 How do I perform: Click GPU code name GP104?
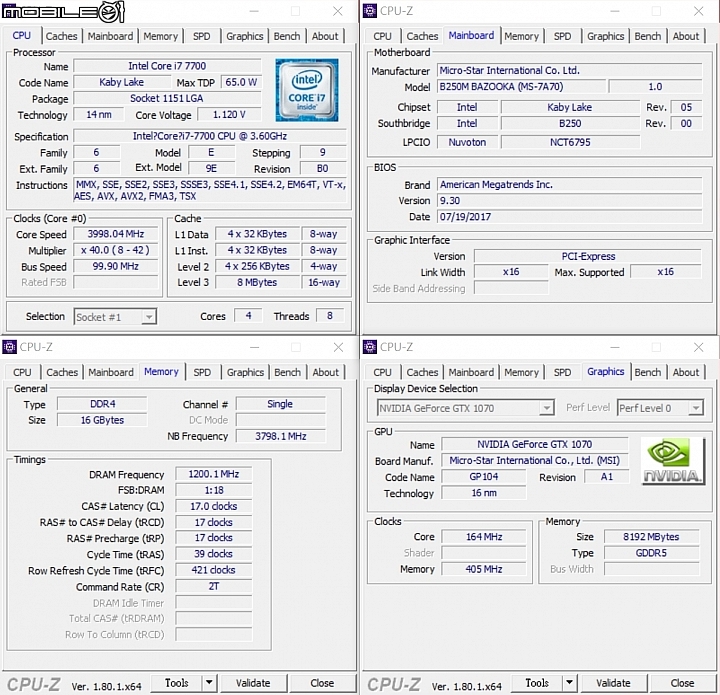[x=484, y=477]
